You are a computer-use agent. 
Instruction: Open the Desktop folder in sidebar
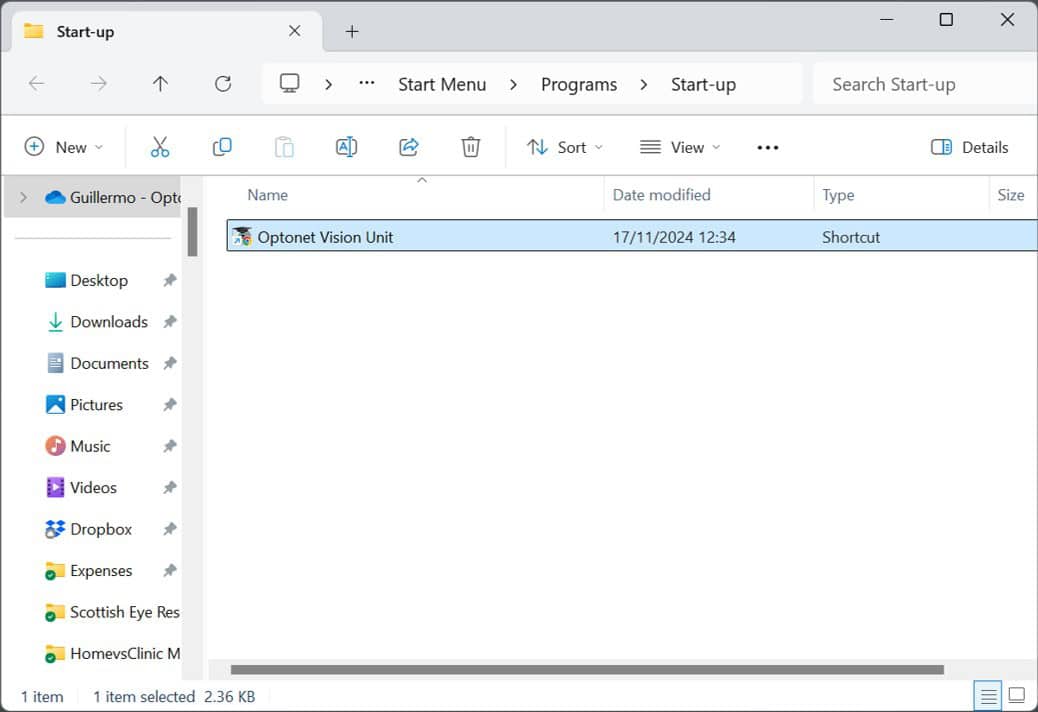(x=99, y=281)
